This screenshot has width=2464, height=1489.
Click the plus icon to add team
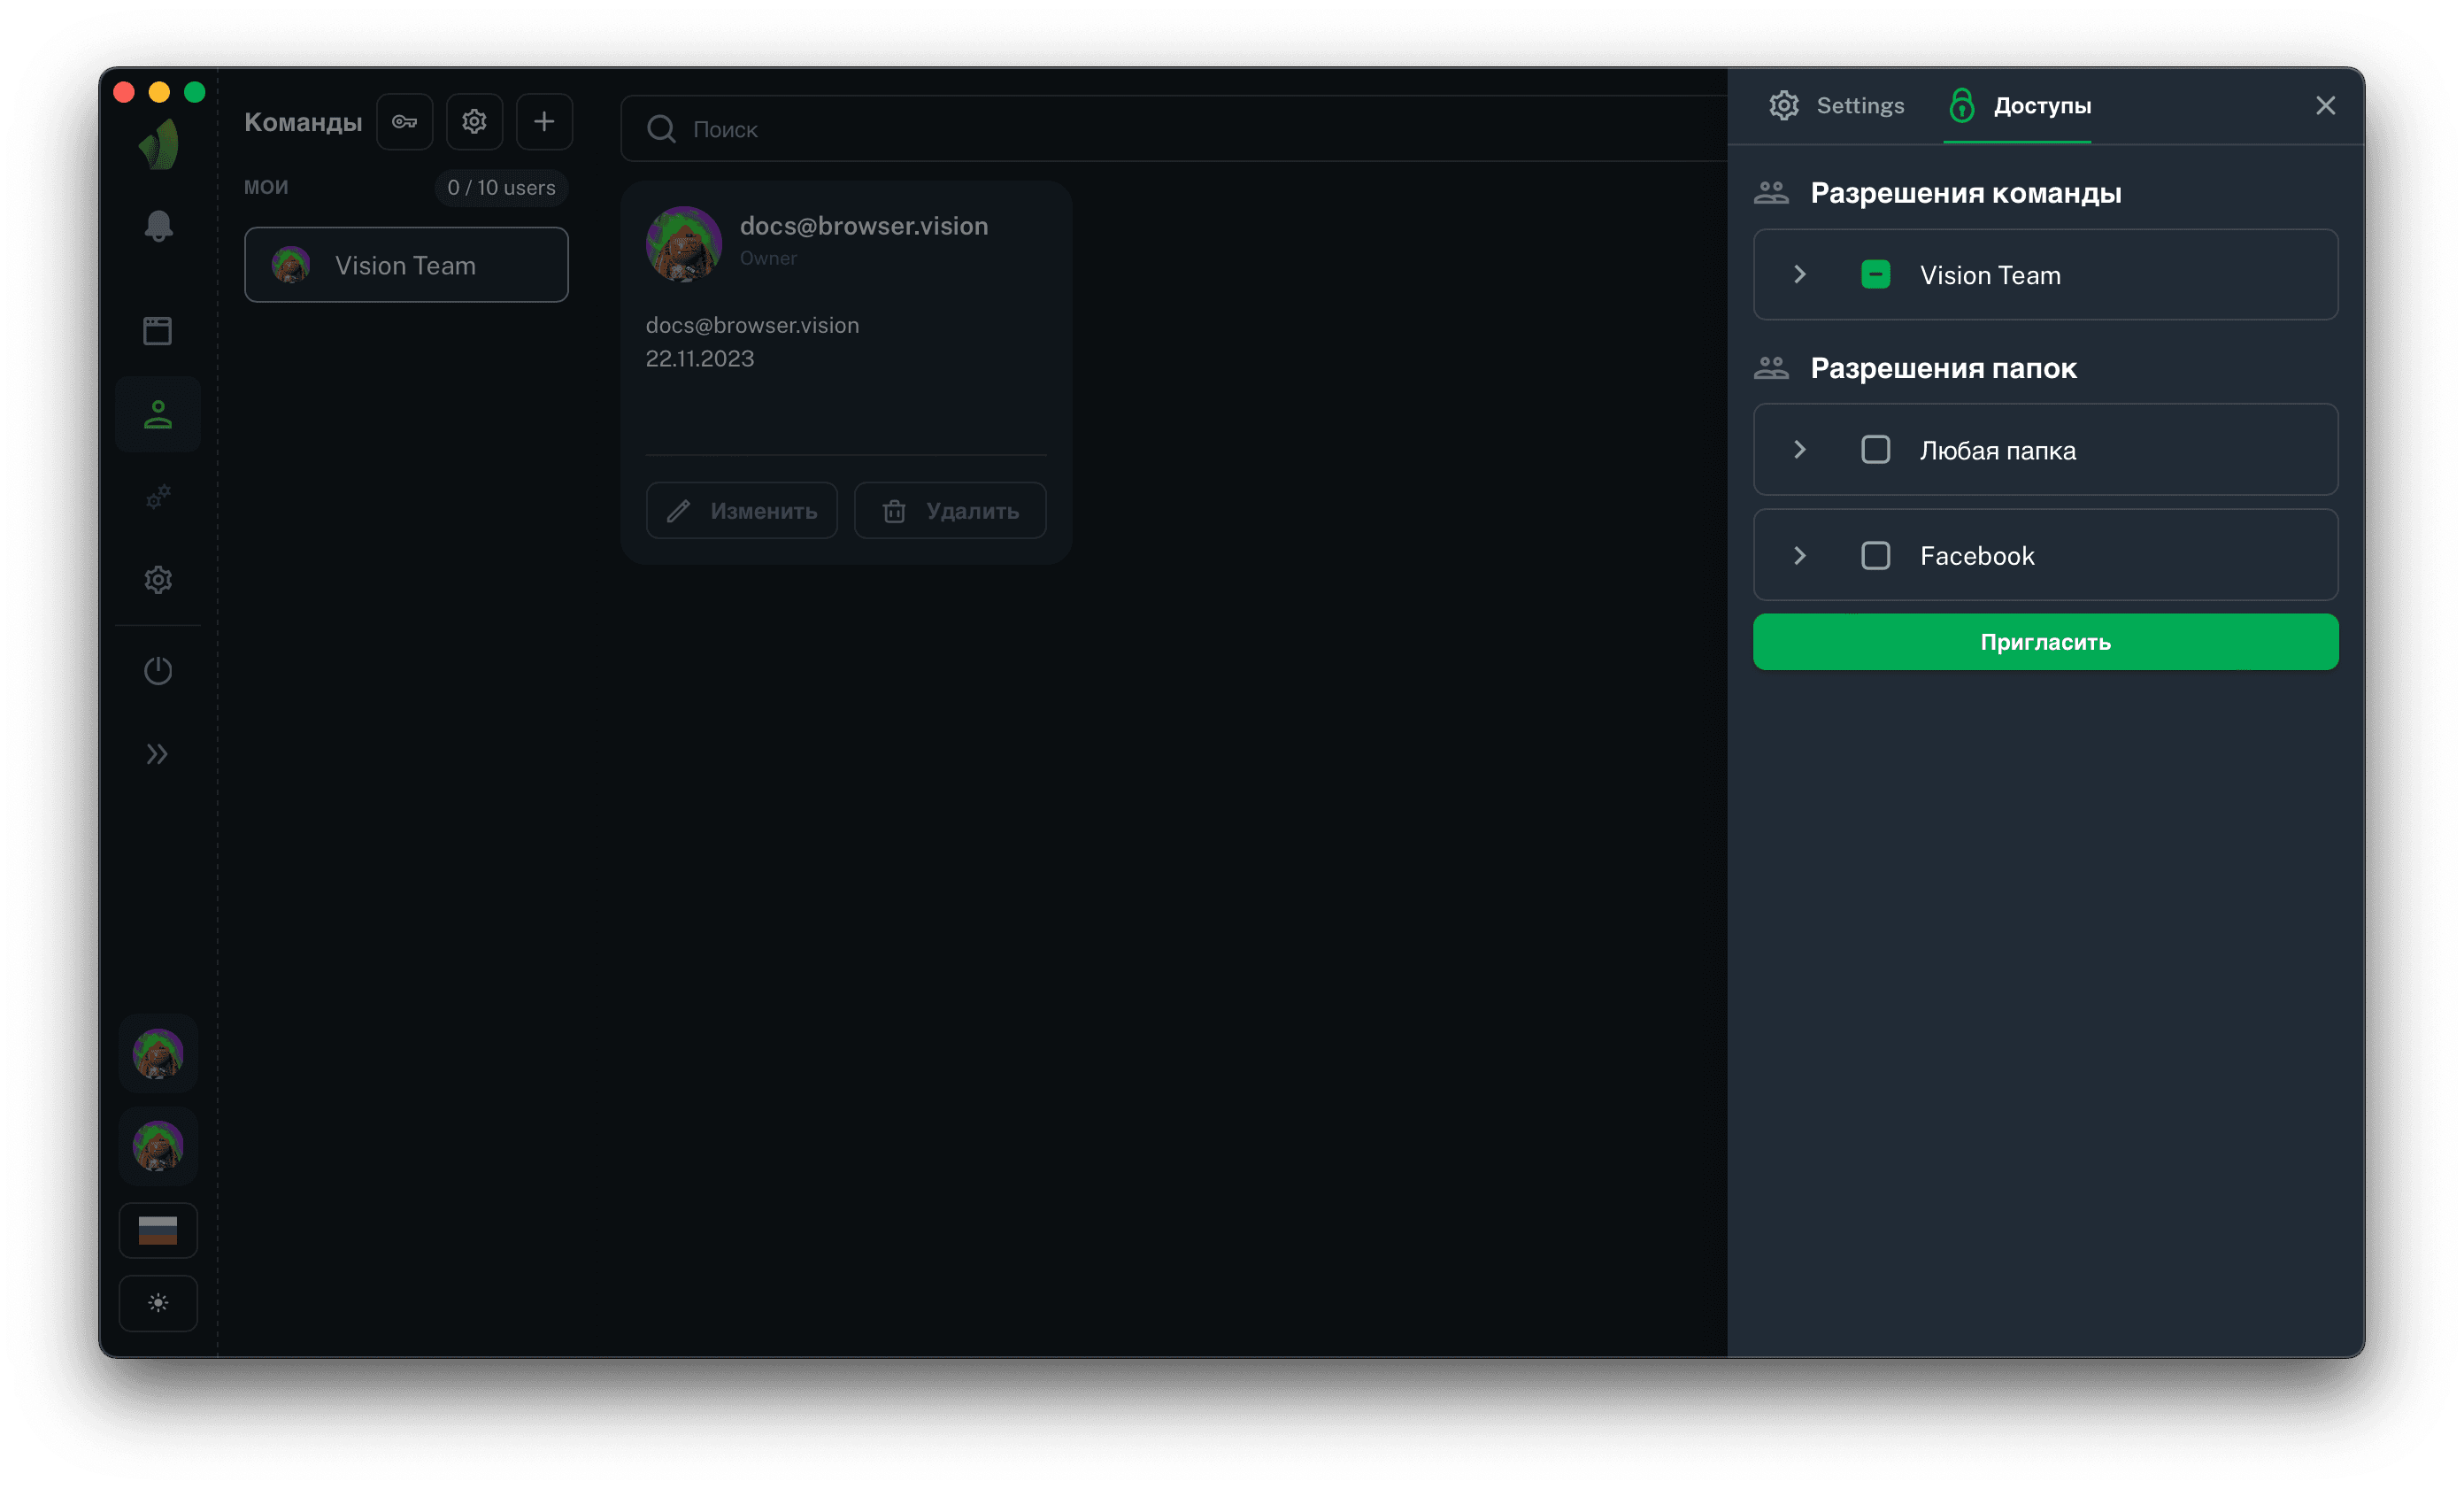point(544,122)
